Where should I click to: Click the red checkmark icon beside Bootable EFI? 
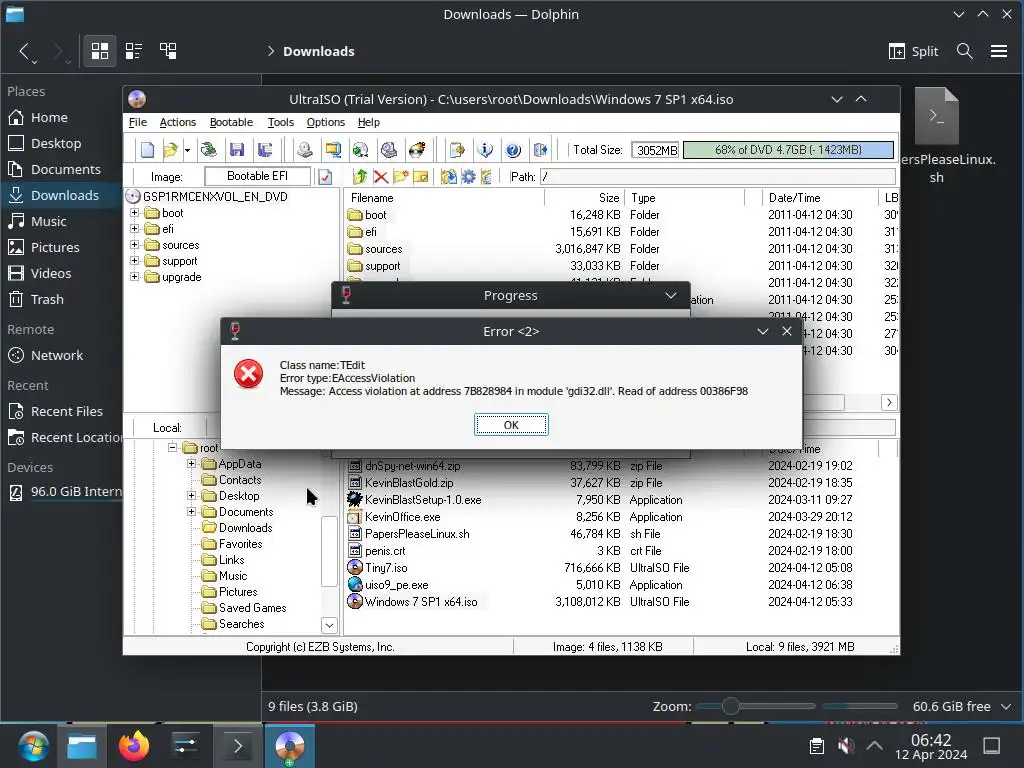pyautogui.click(x=325, y=177)
